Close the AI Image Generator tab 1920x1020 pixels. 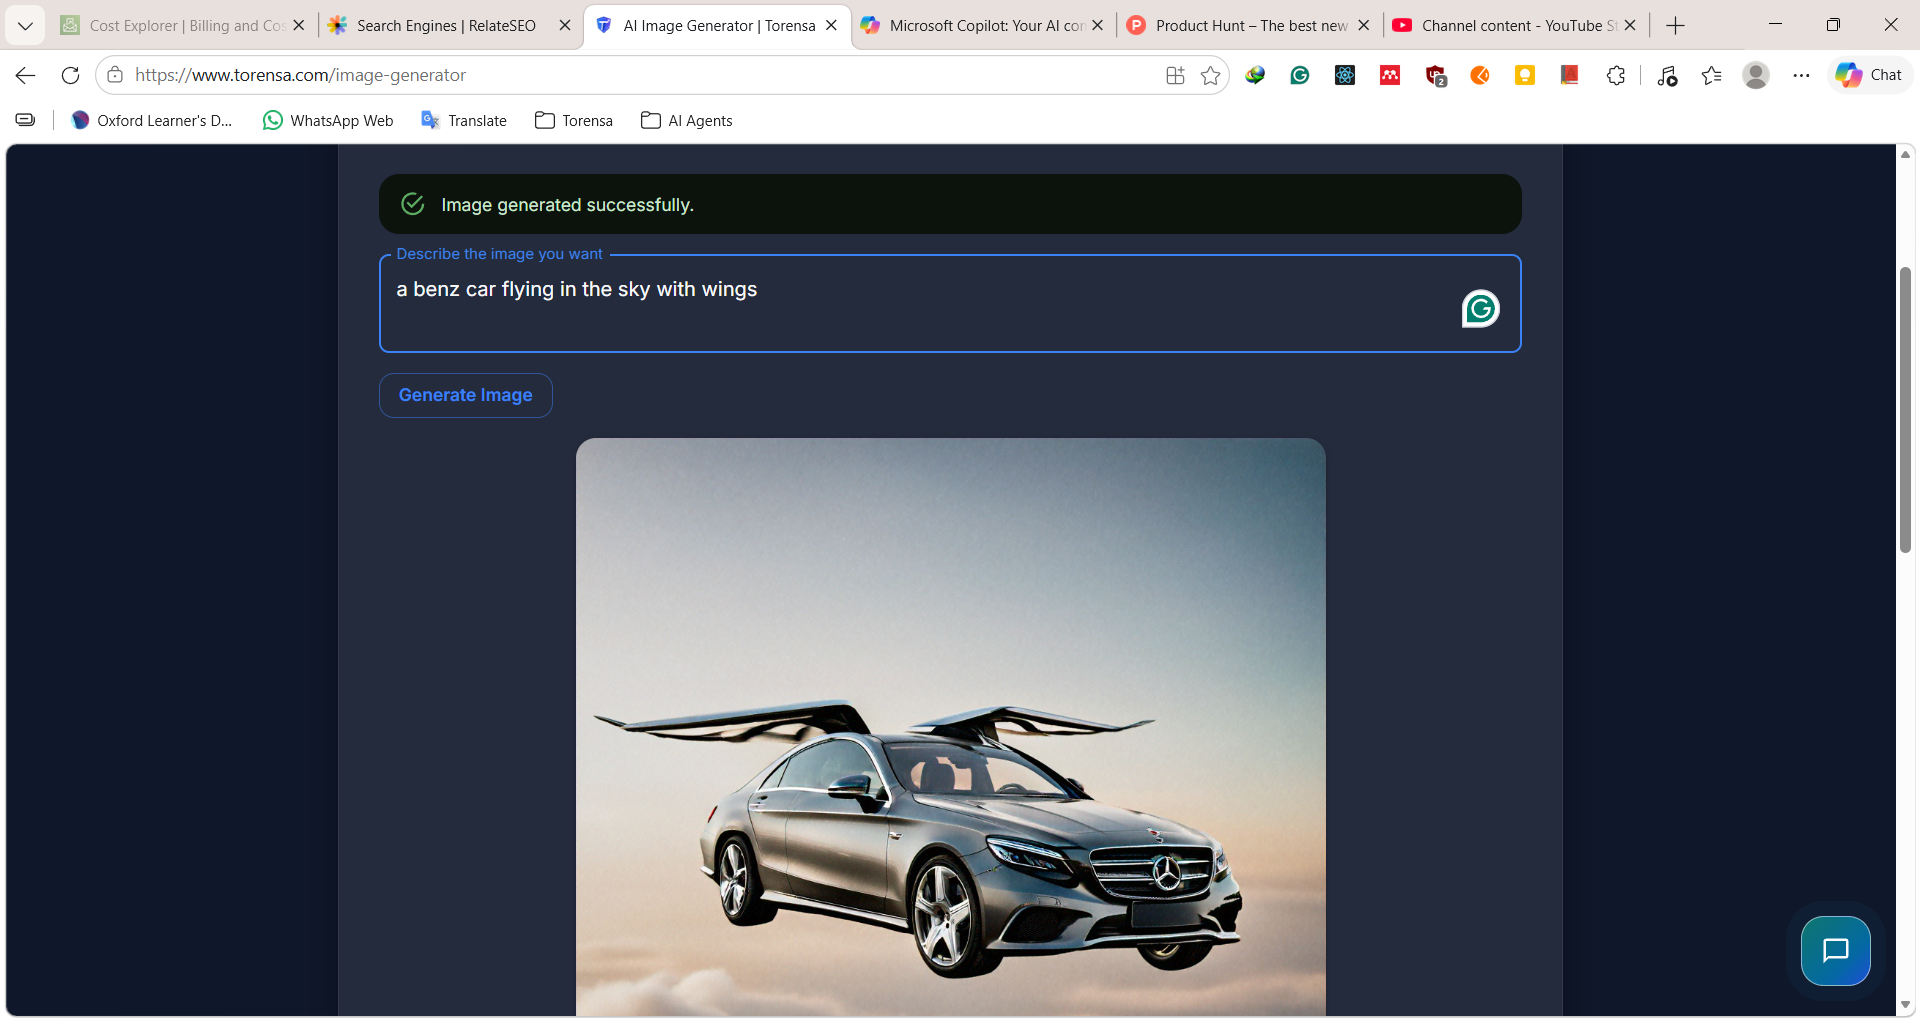tap(831, 26)
